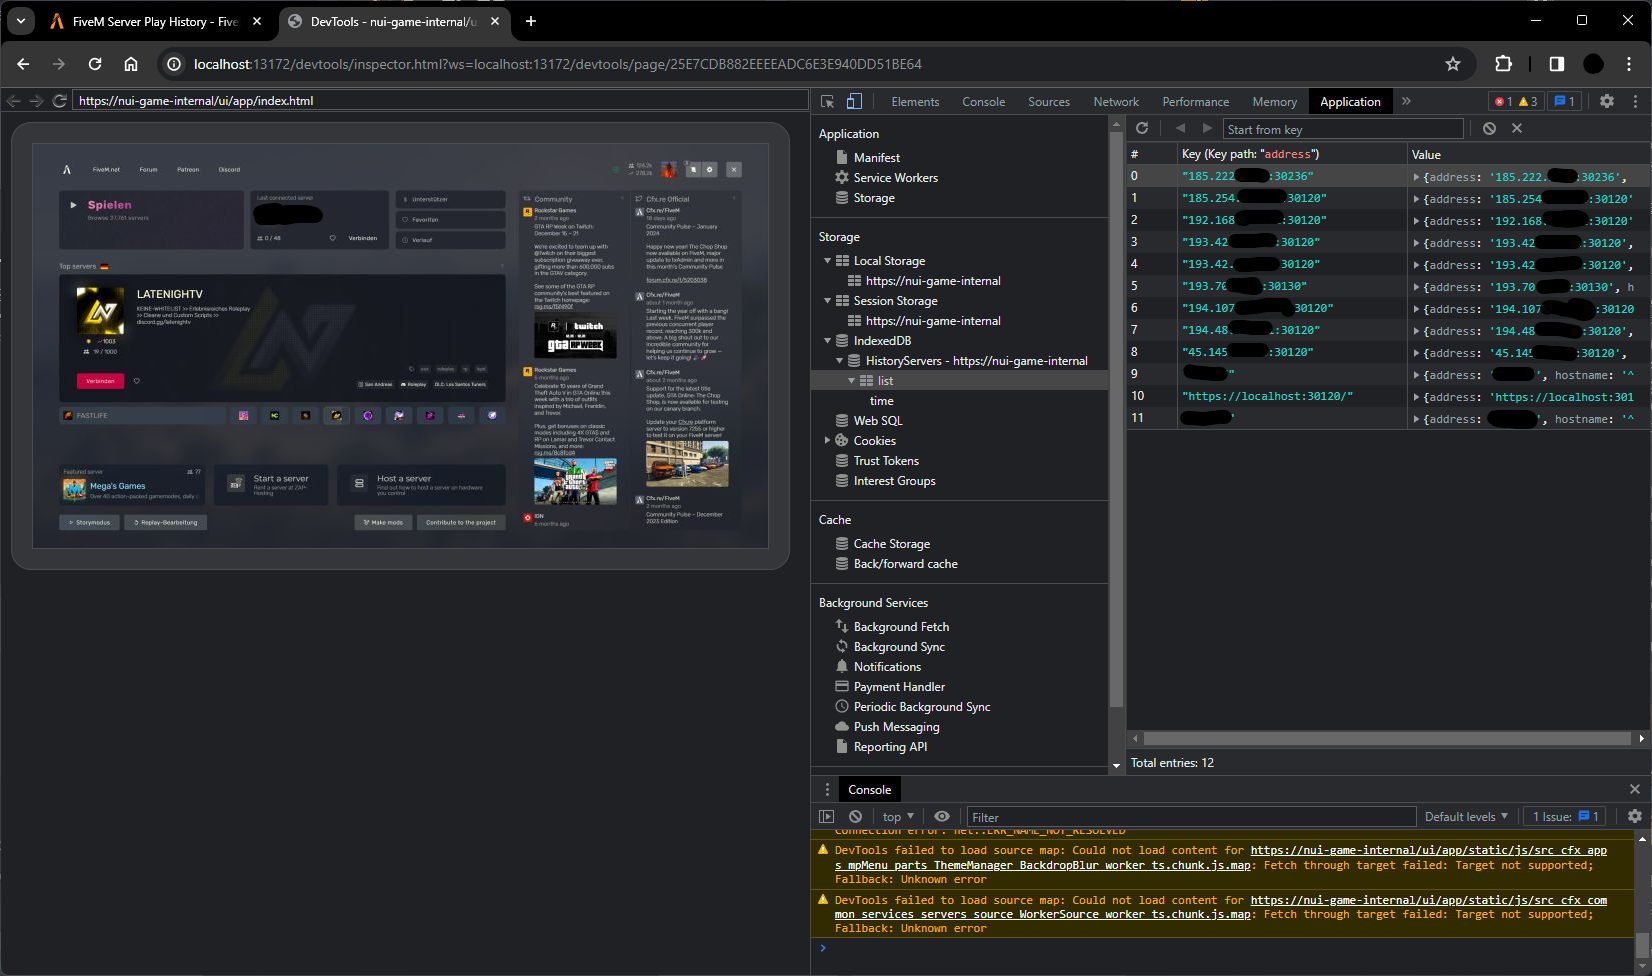Screen dimensions: 1652x976
Task: Focus the Start from key field
Action: [1342, 129]
